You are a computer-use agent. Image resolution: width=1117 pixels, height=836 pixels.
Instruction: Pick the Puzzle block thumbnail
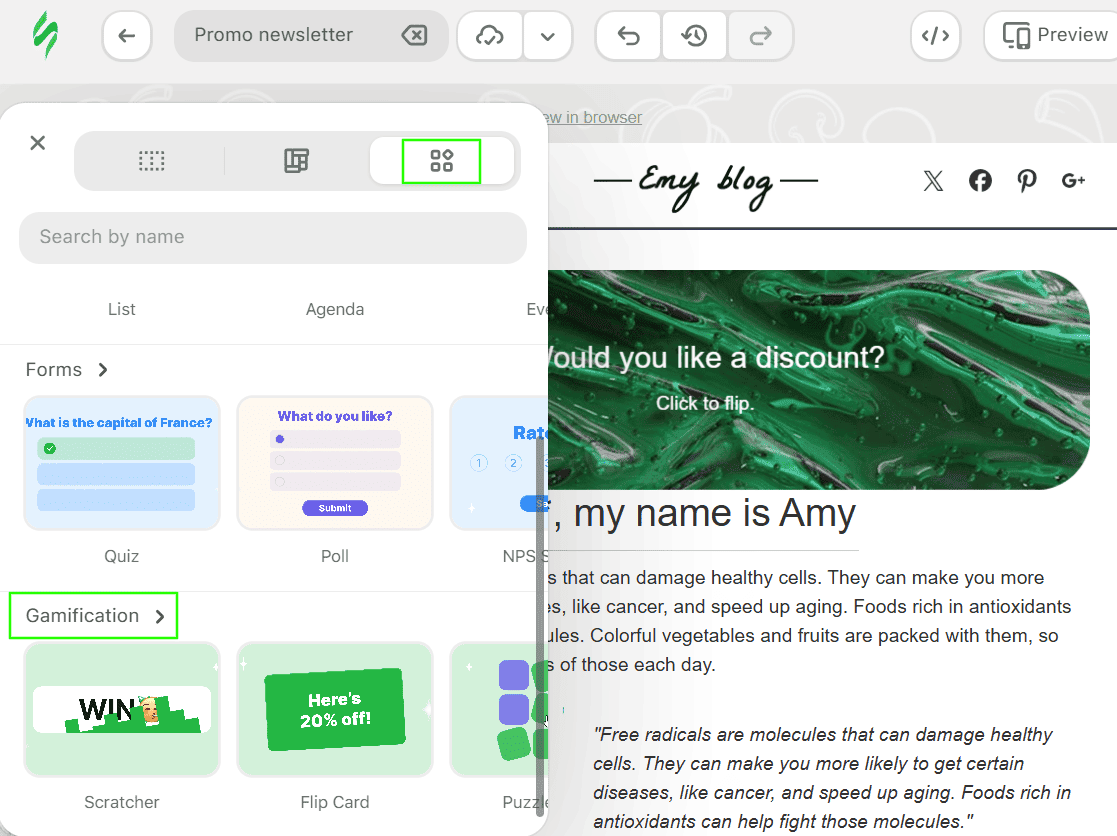click(499, 709)
